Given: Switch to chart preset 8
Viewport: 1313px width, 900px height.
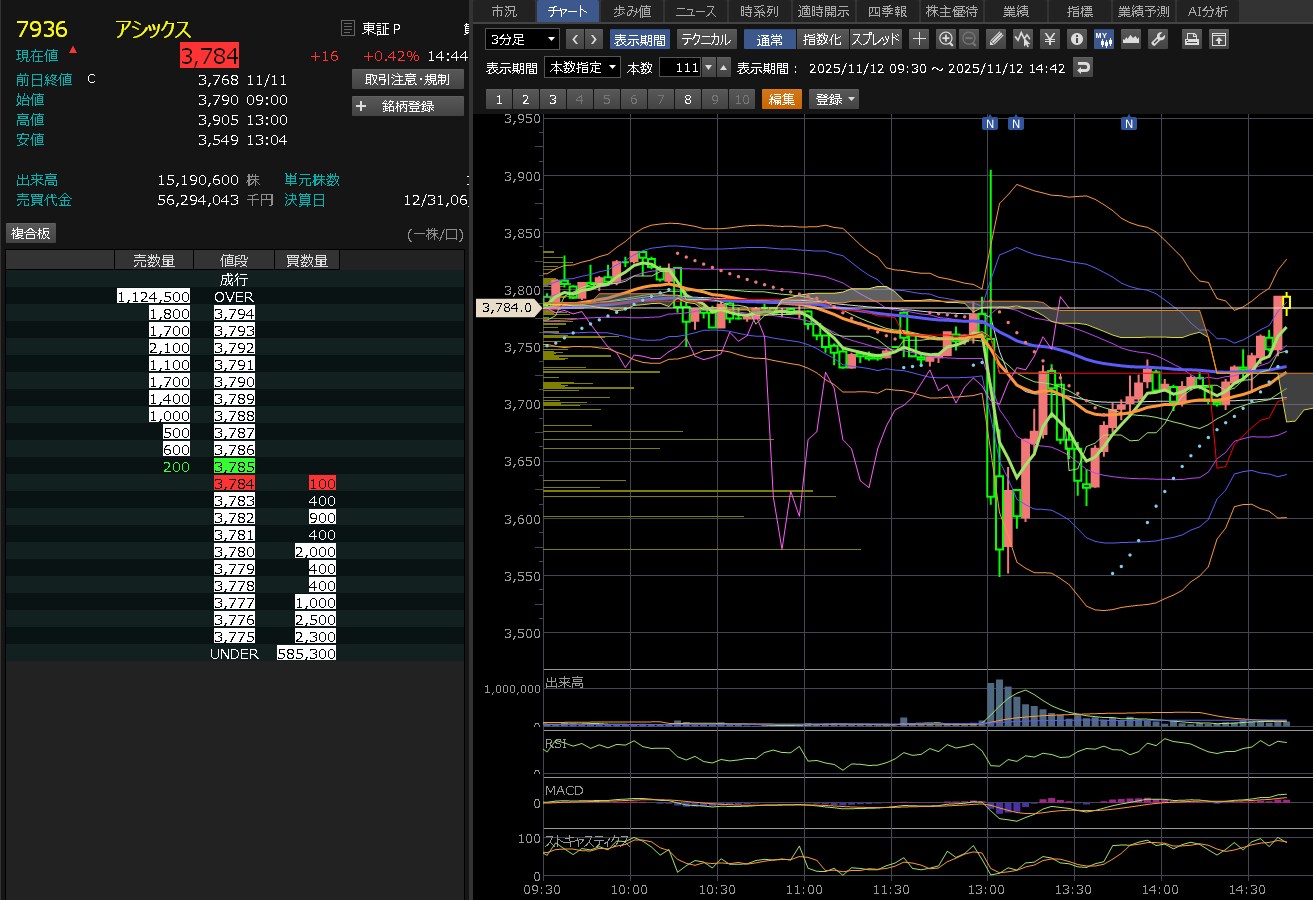Looking at the screenshot, I should [x=688, y=99].
